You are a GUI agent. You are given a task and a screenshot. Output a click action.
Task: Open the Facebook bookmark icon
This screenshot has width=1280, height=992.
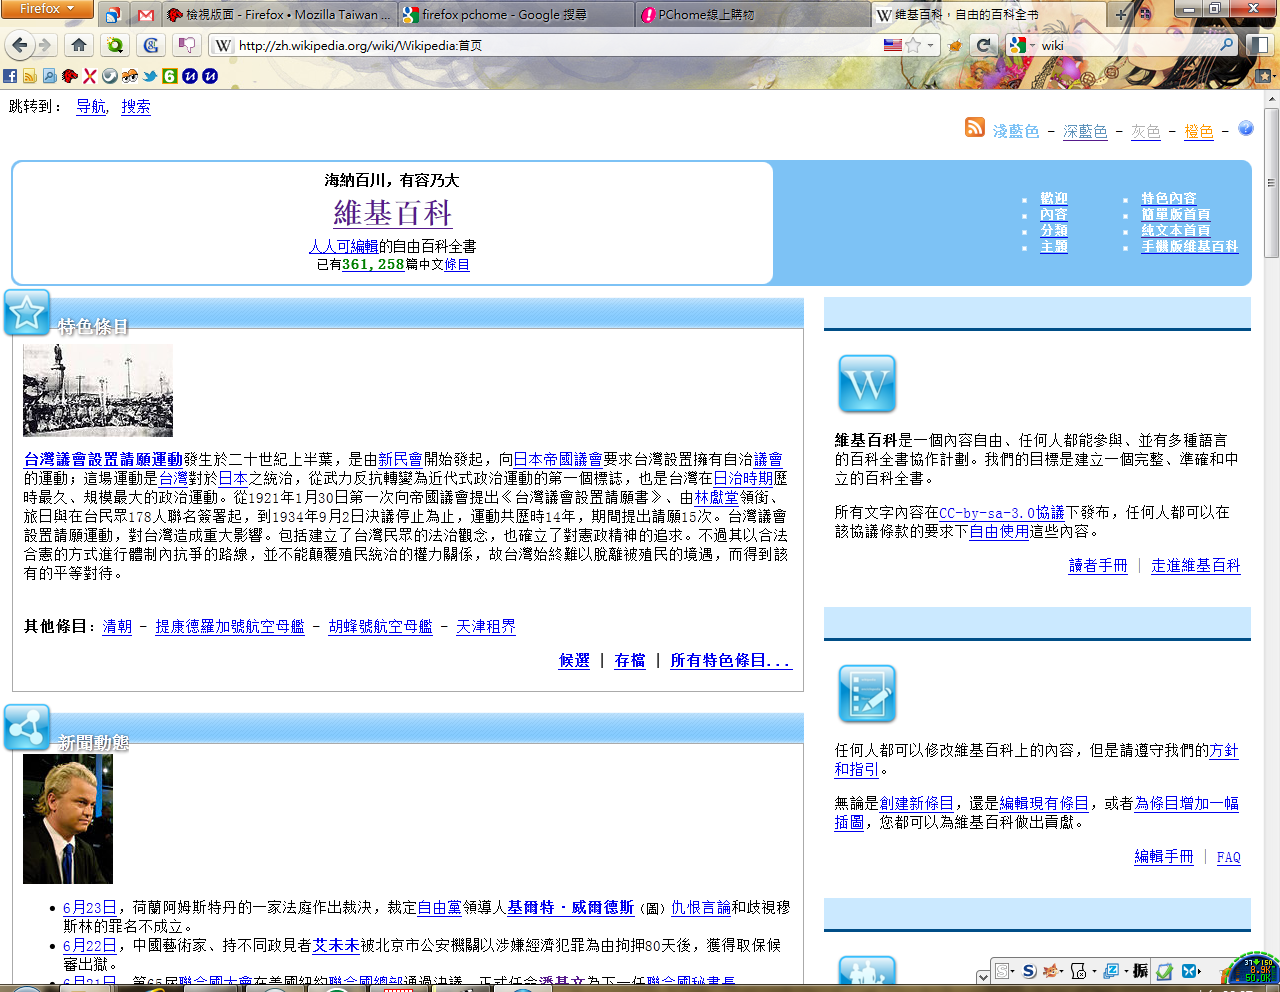10,76
